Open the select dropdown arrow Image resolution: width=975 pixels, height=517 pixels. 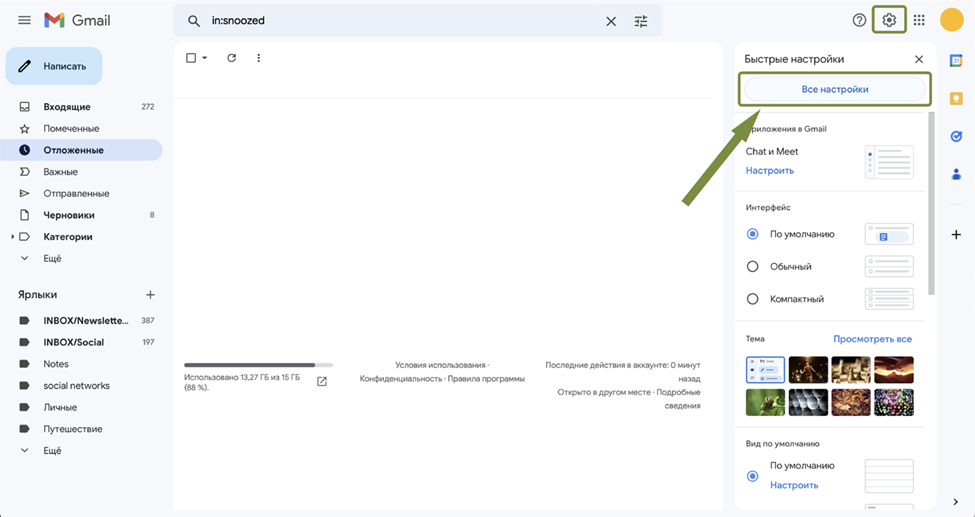205,58
